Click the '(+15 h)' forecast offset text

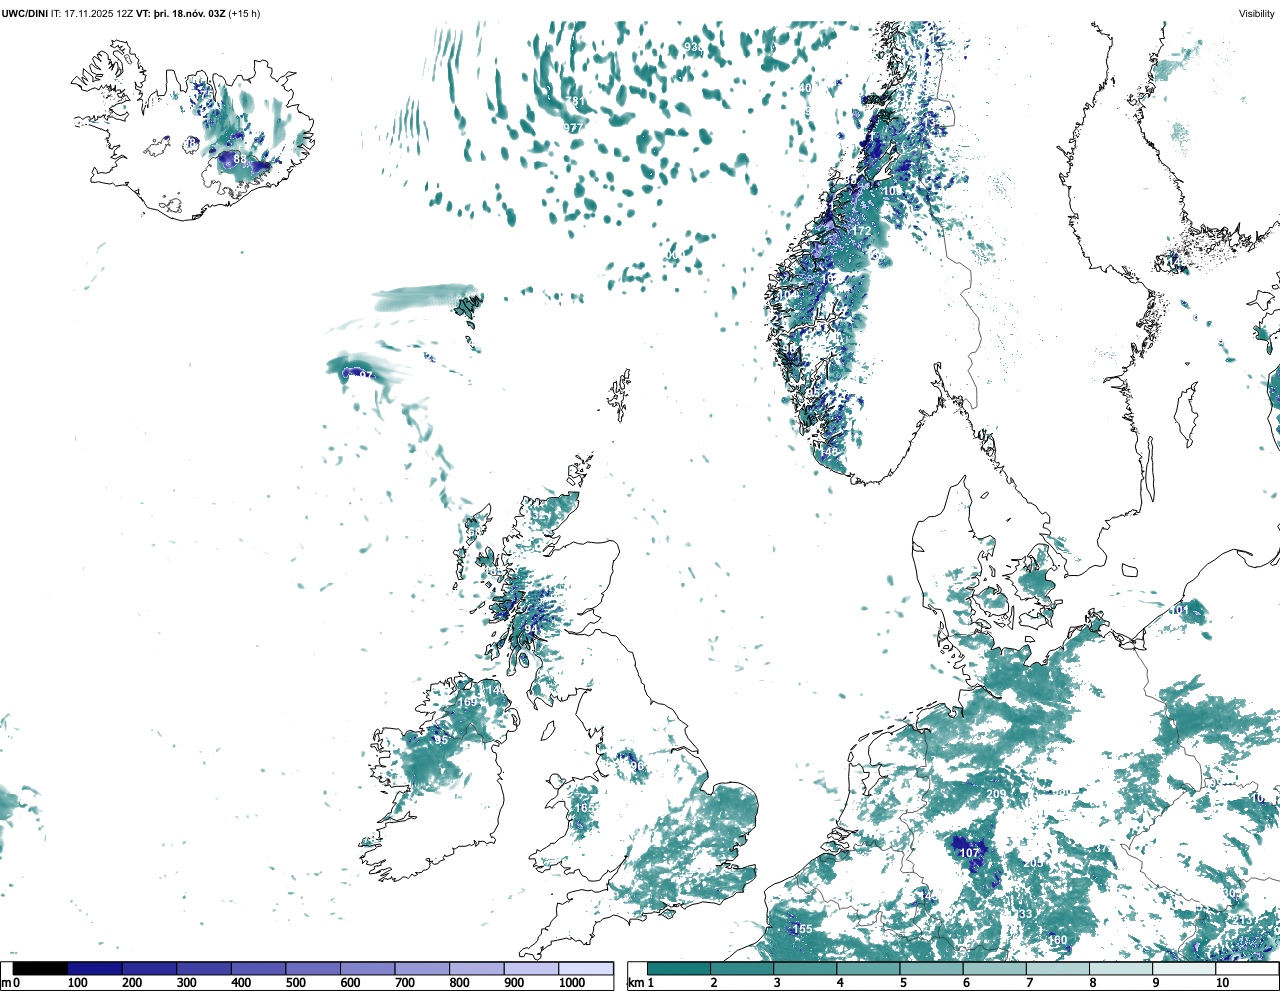click(244, 14)
